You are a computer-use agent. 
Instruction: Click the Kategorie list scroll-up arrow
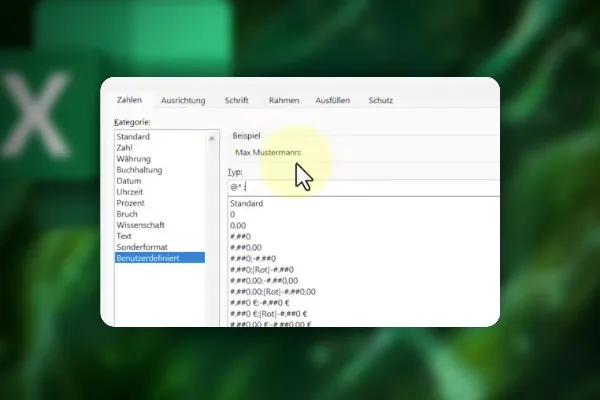pos(212,138)
